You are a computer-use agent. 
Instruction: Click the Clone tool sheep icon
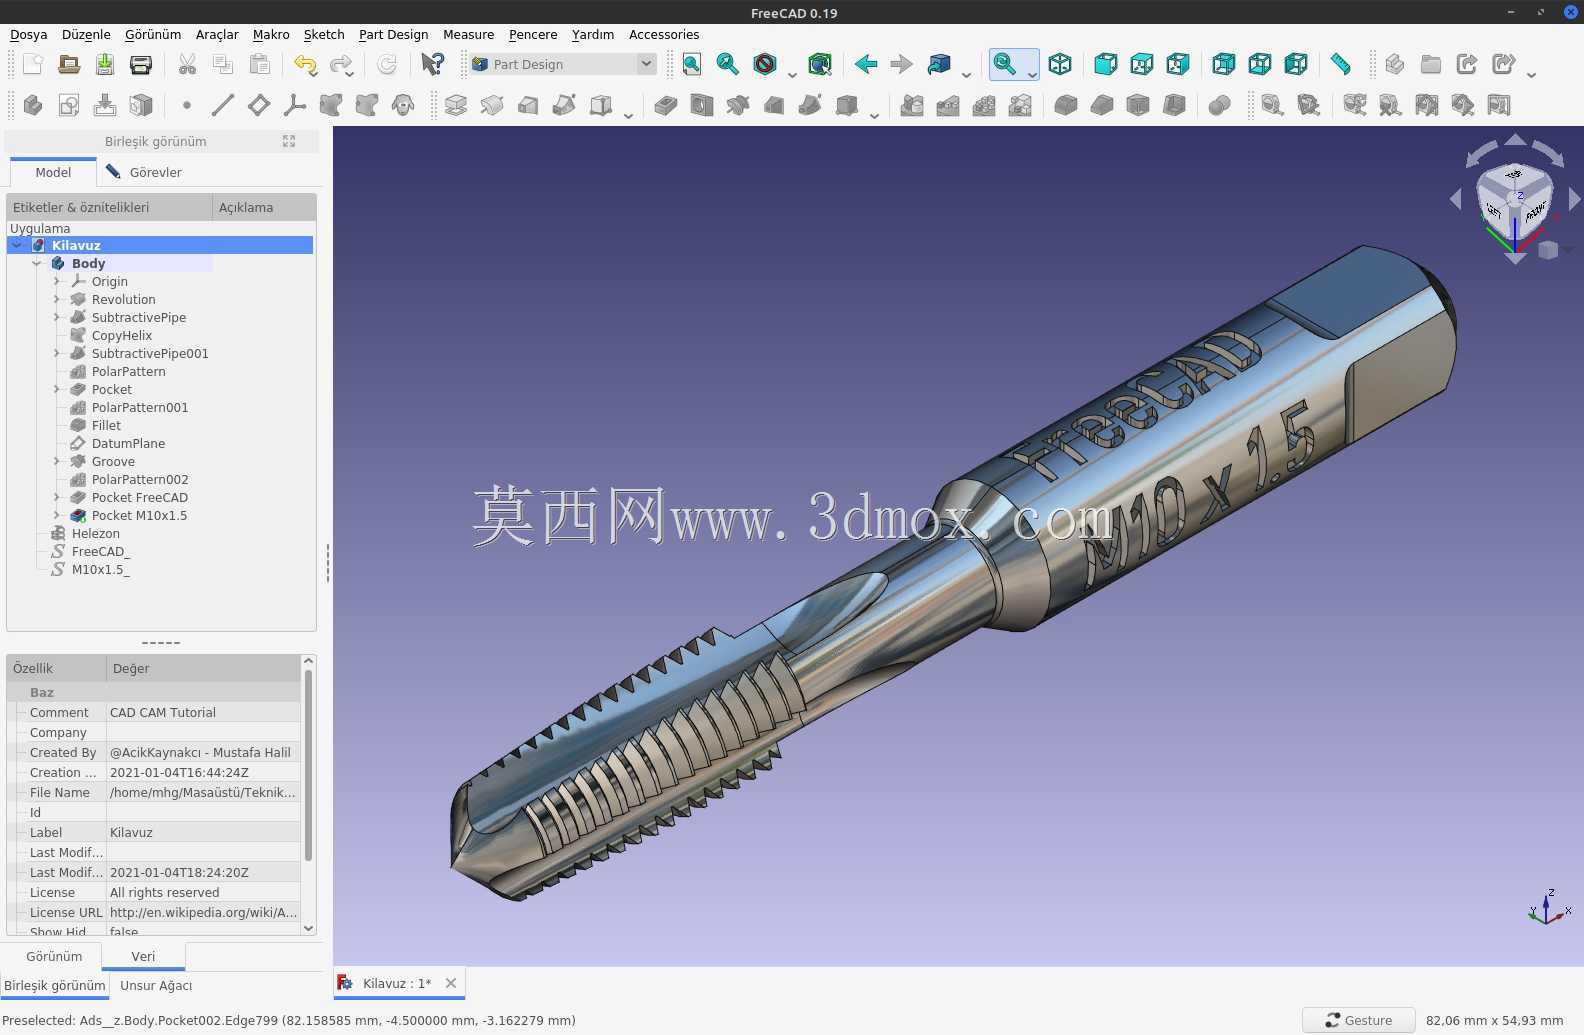pyautogui.click(x=403, y=105)
